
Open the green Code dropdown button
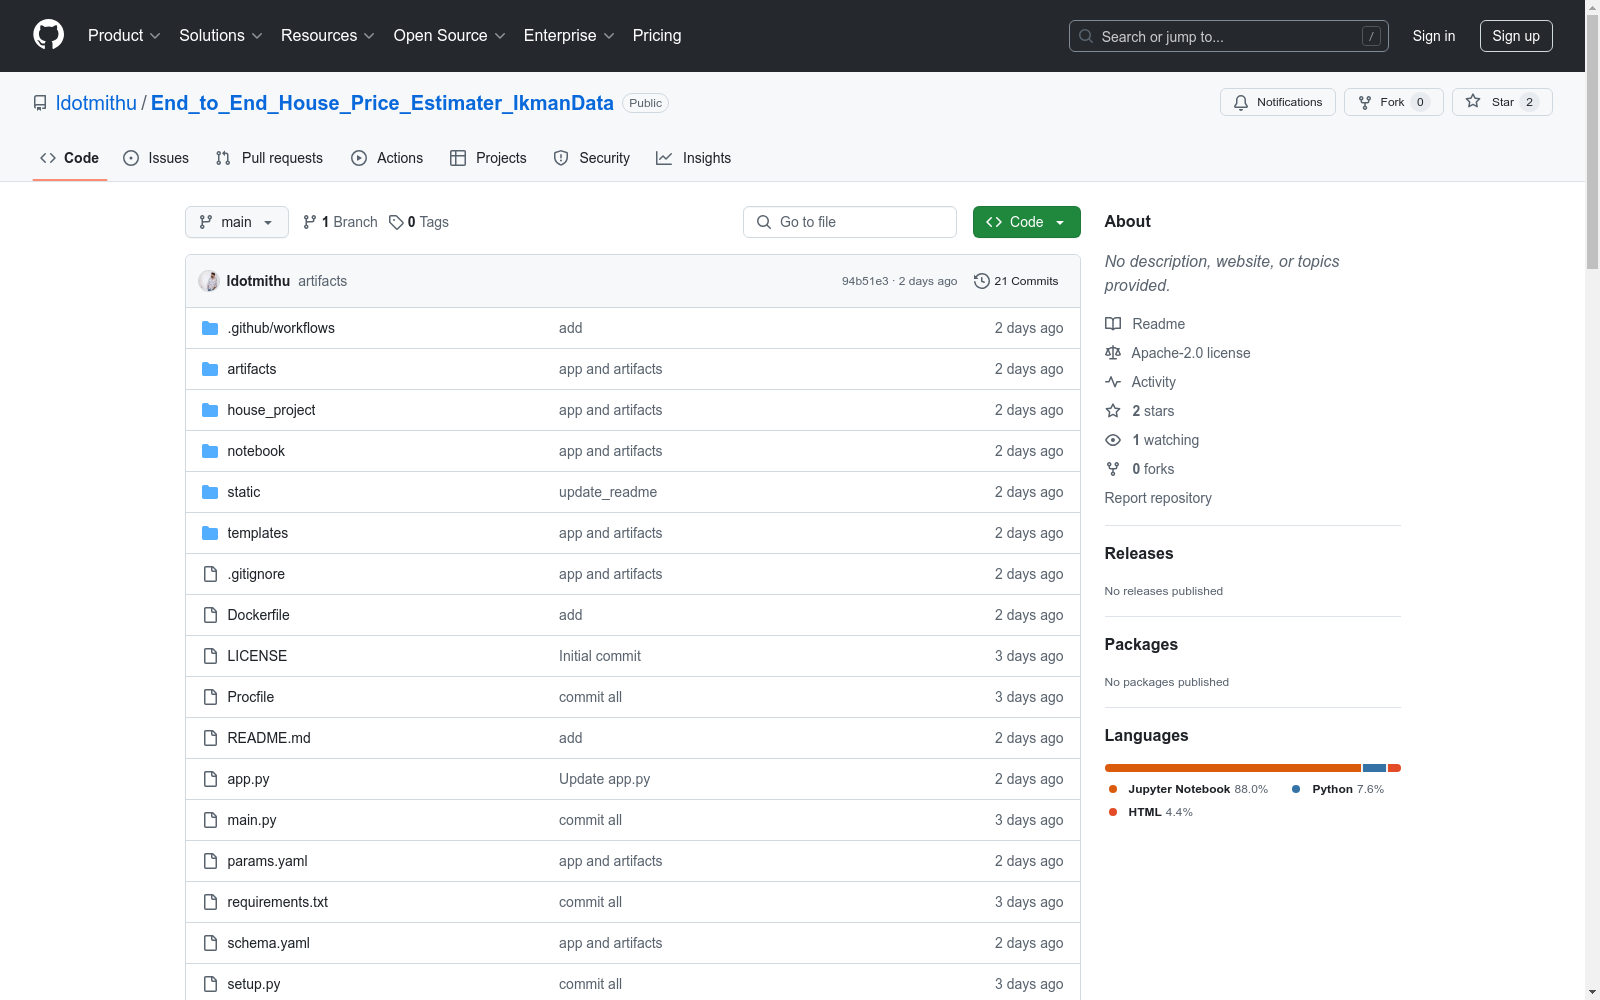[1027, 222]
